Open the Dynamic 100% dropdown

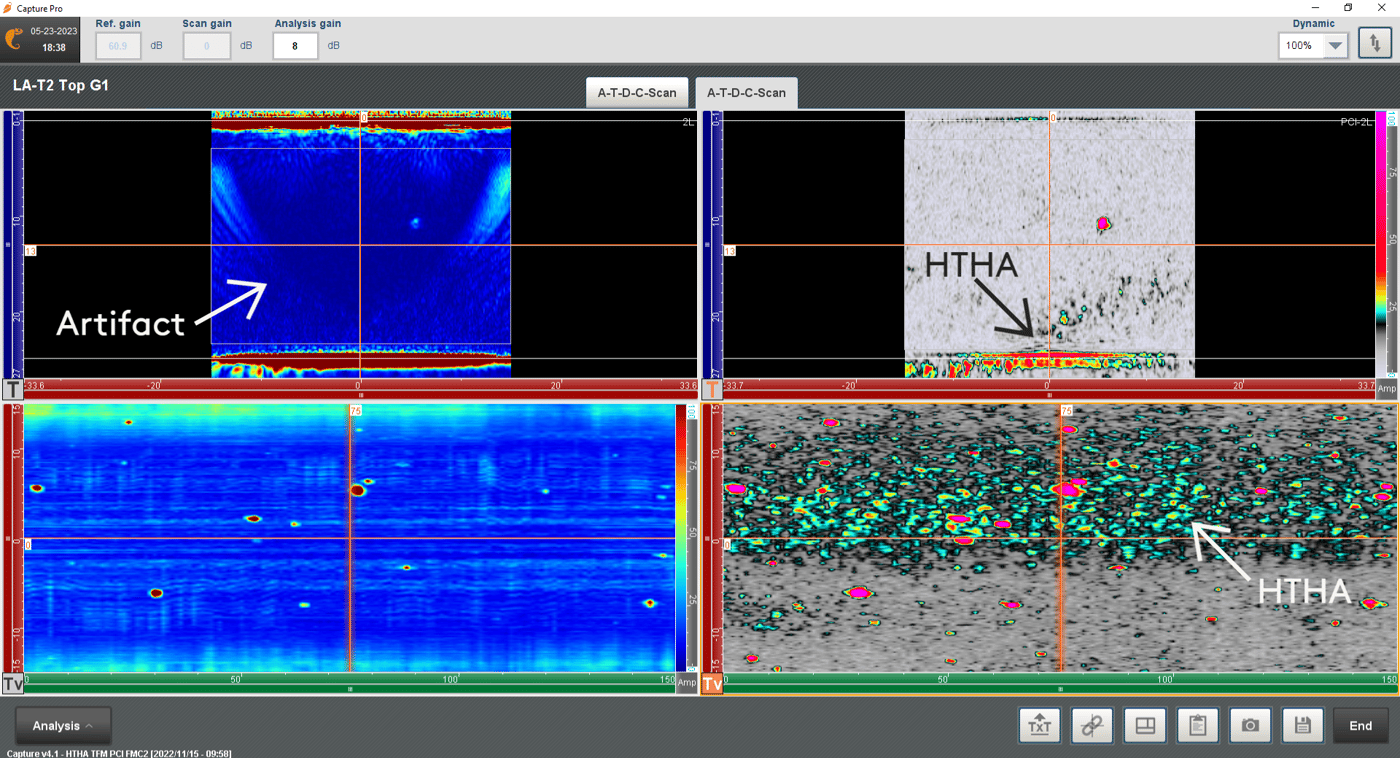[1312, 44]
